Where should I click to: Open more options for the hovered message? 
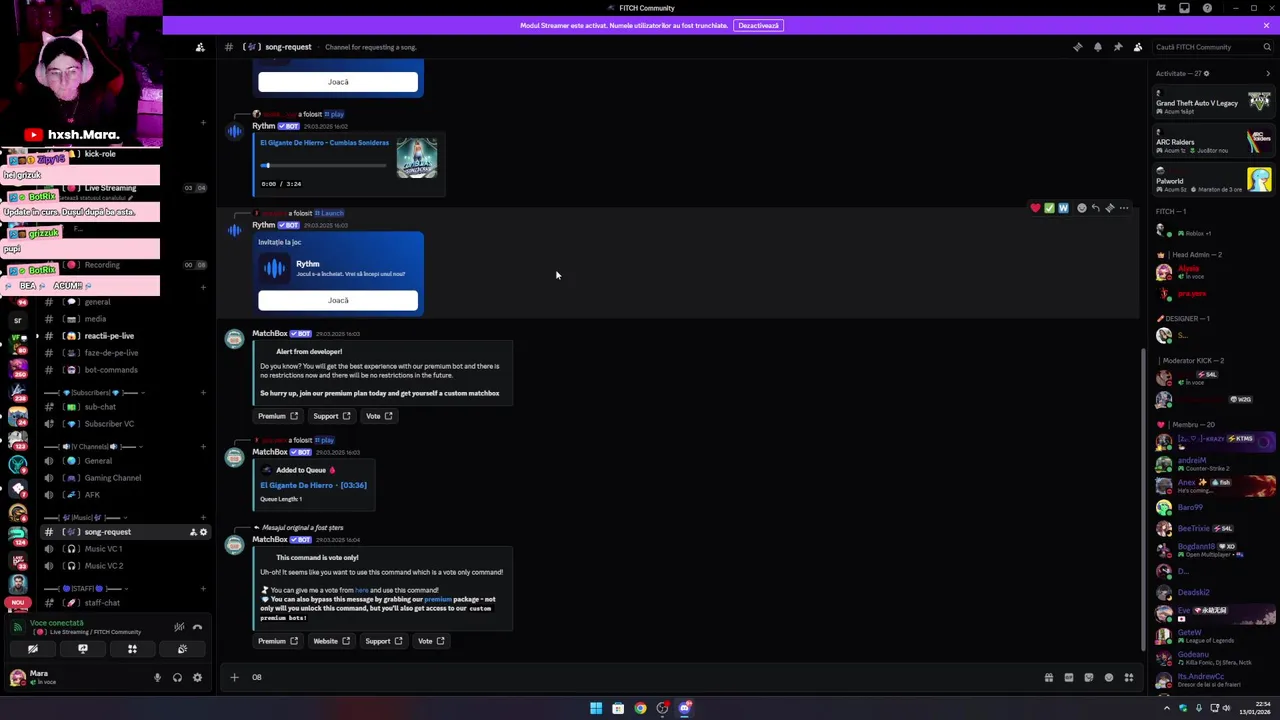1124,208
